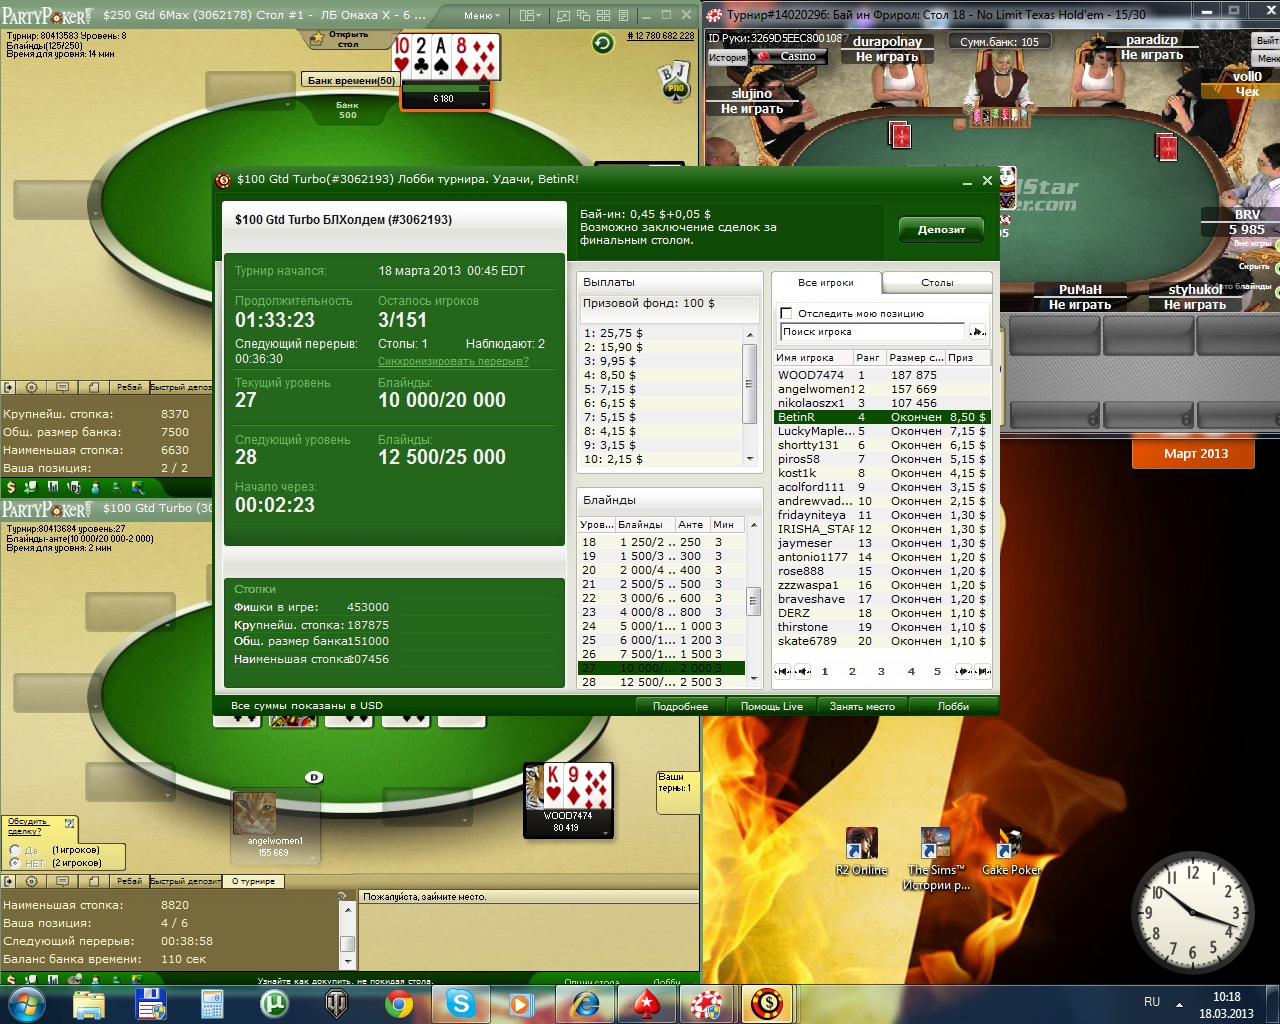Screen dimensions: 1280x1024
Task: Select the 'НЕТ' deal discussion radio button
Action: 15,863
